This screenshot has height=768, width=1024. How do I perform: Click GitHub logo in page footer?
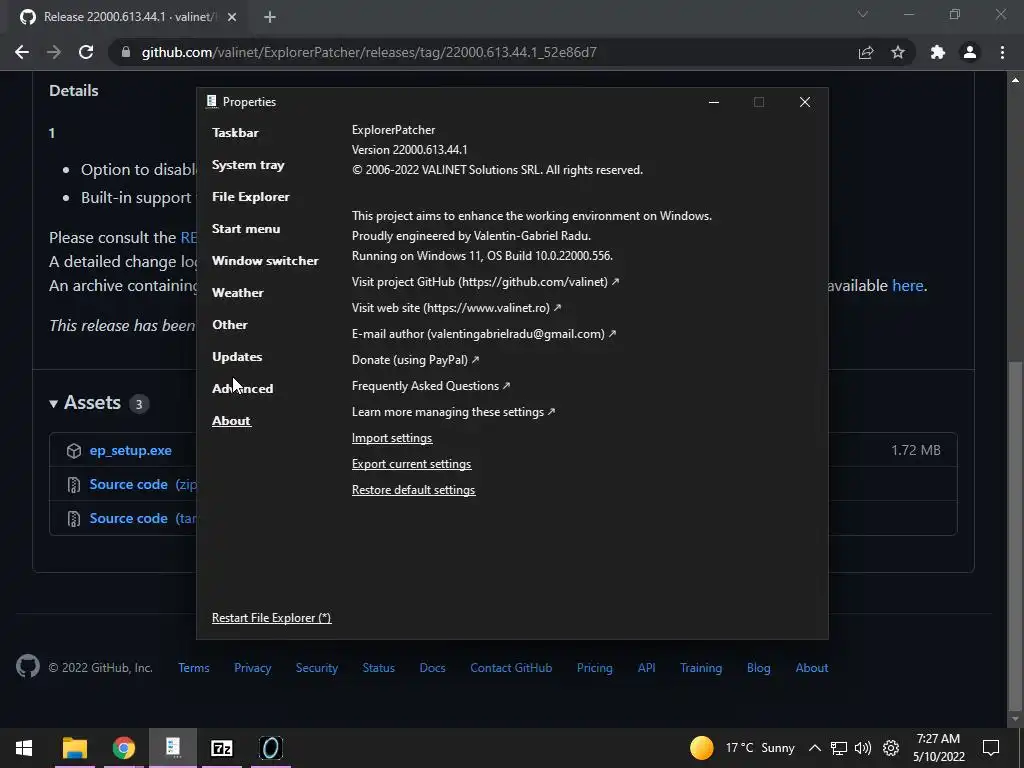pos(27,667)
